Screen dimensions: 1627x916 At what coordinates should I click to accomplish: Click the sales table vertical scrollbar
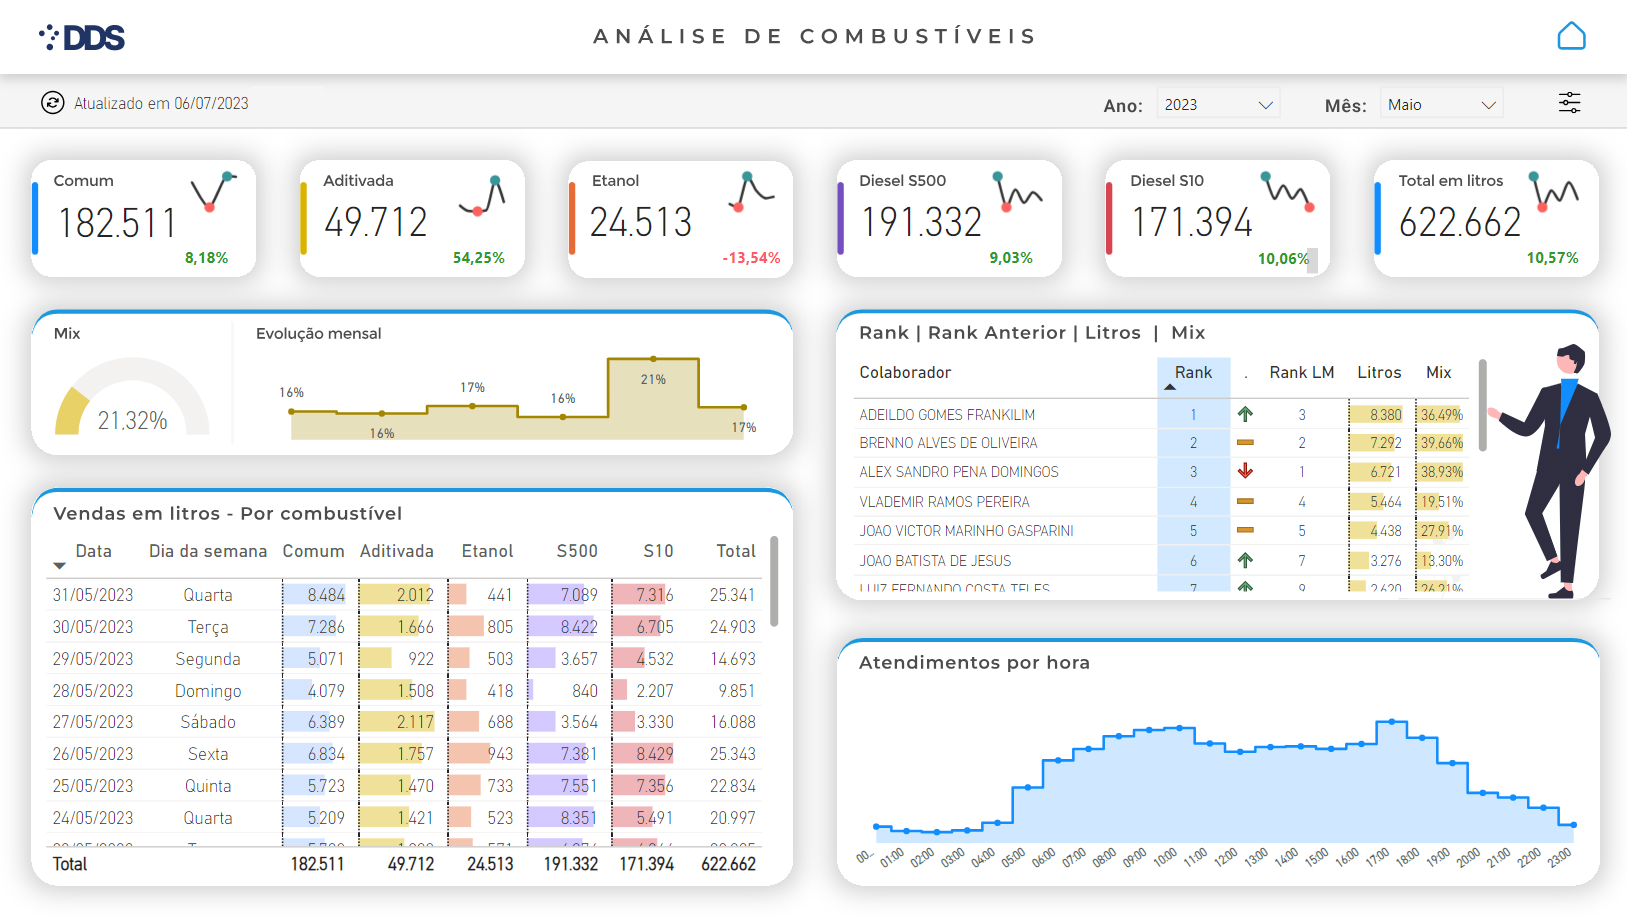pos(774,581)
